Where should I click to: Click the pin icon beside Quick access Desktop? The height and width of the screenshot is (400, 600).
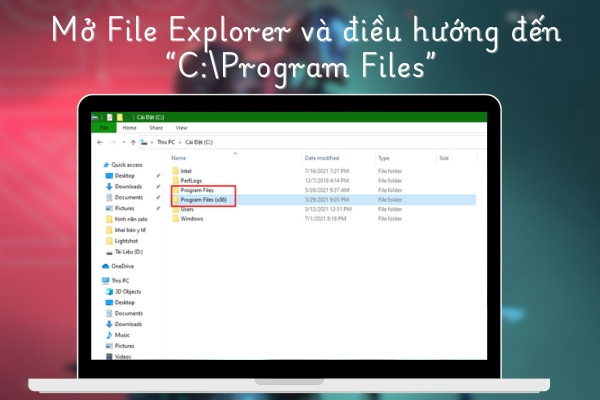pos(158,176)
